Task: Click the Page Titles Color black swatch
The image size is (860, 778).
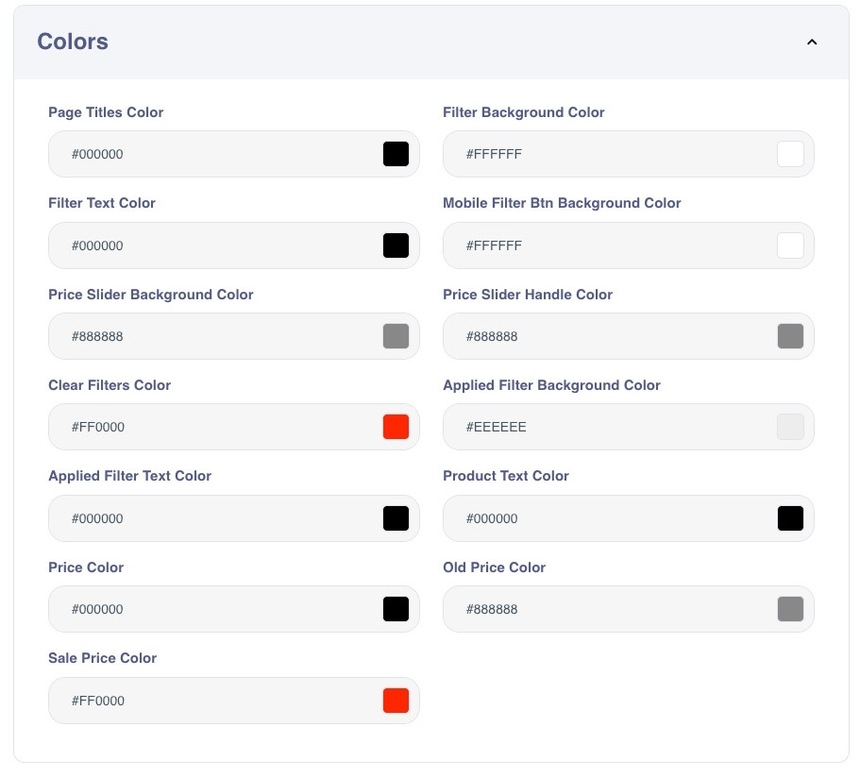Action: click(396, 154)
